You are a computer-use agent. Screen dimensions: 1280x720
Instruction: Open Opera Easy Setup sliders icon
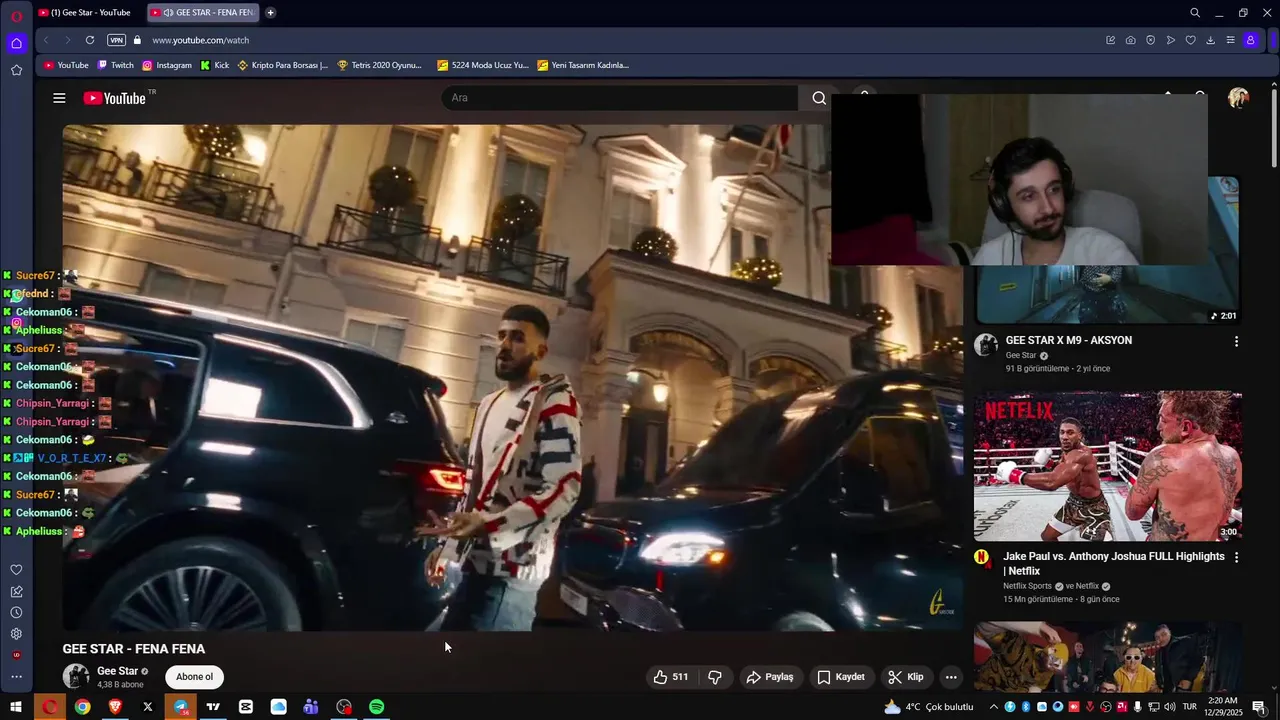coord(1230,40)
